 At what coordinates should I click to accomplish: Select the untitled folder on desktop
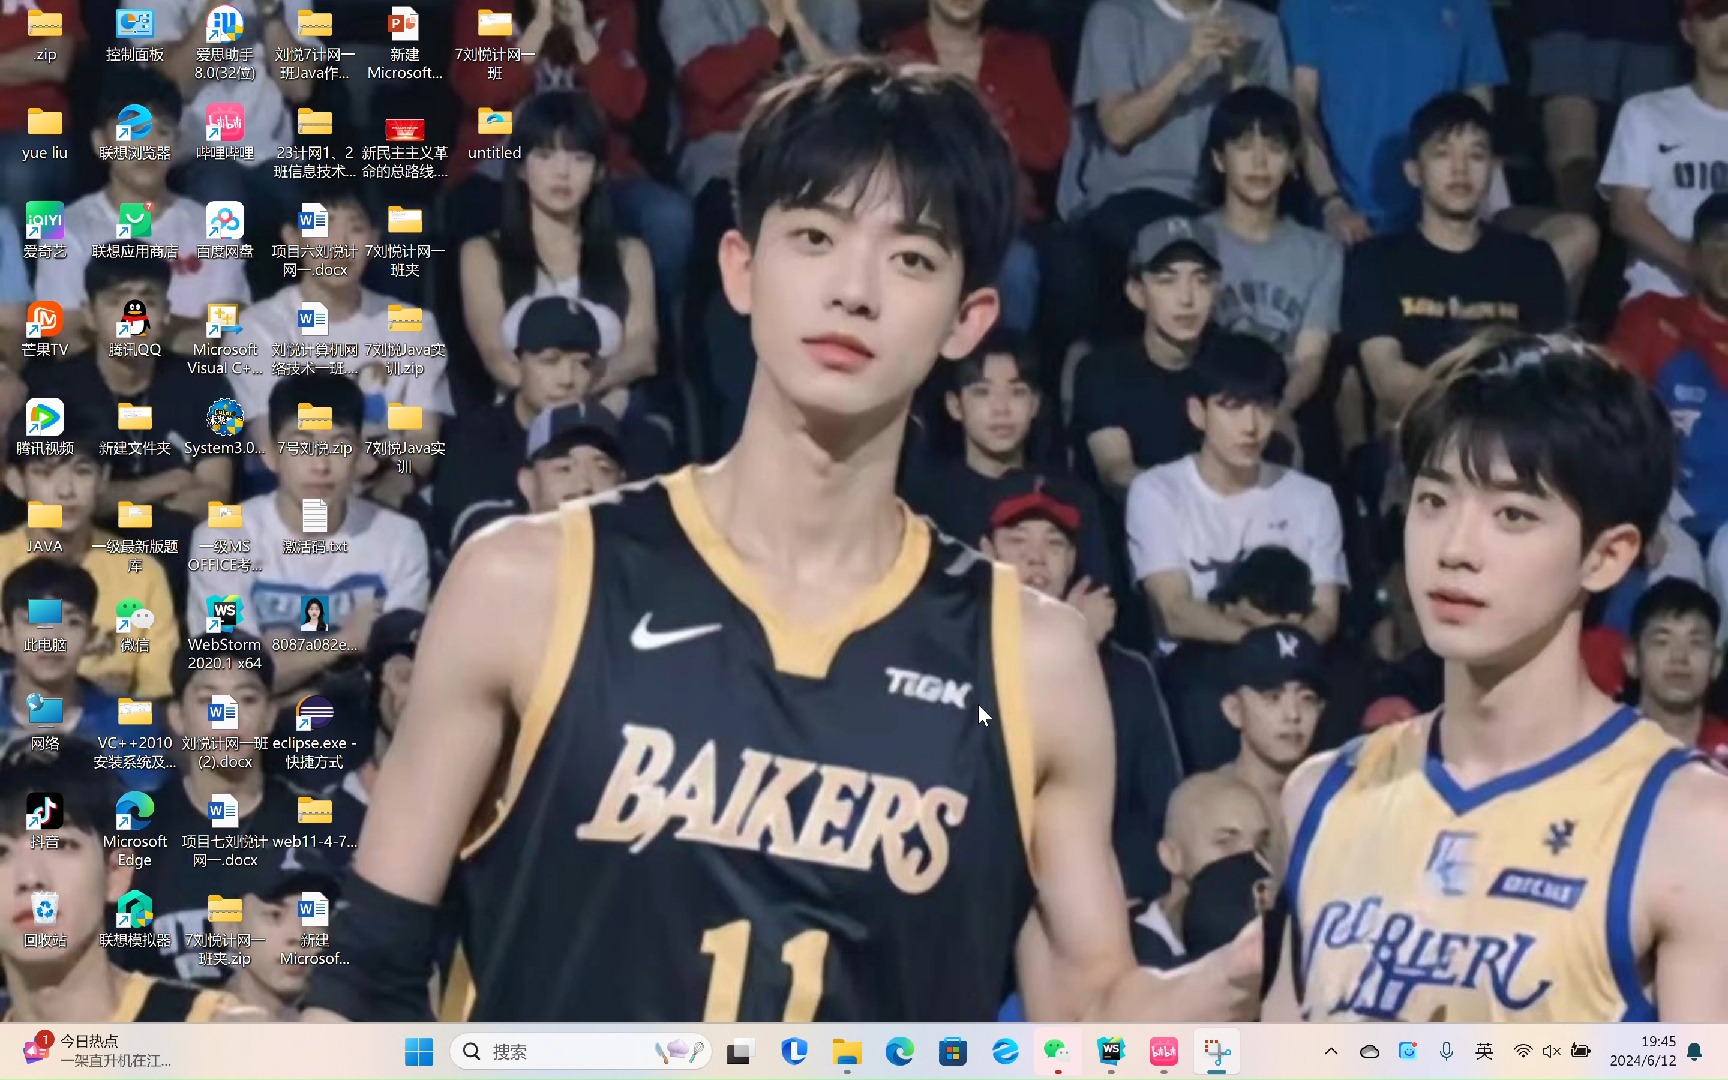(x=494, y=133)
